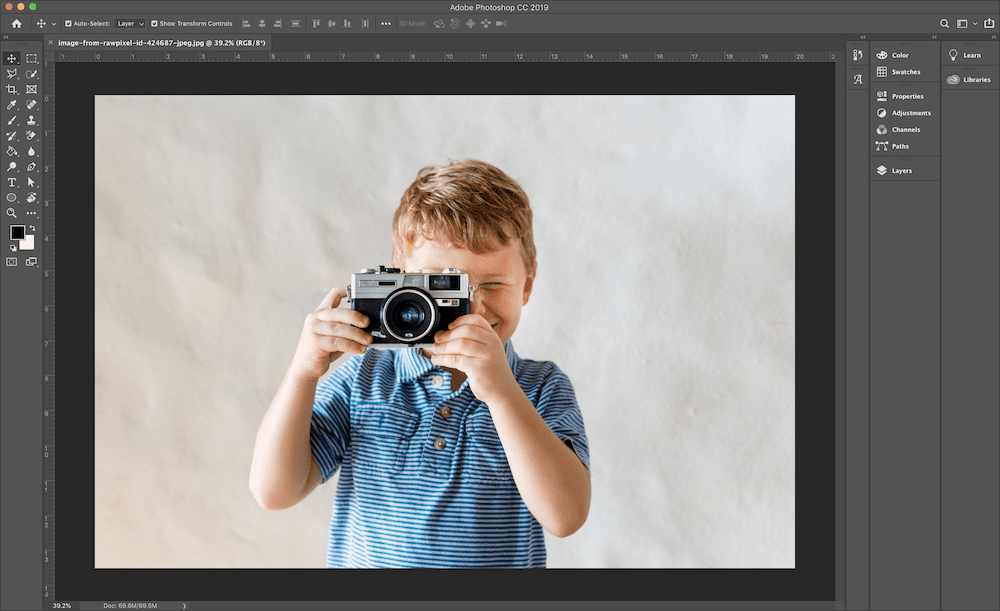This screenshot has height=611, width=1000.
Task: Enable the Auto-Select checkbox
Action: pyautogui.click(x=68, y=23)
